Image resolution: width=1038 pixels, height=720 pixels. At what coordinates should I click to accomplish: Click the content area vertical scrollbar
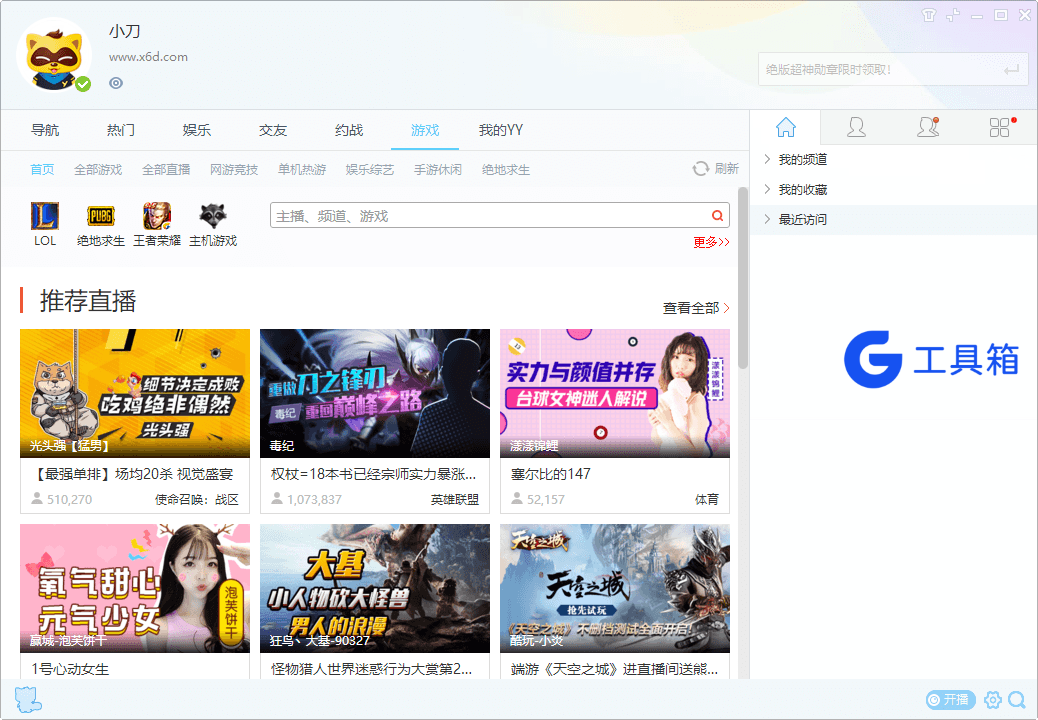pos(743,278)
